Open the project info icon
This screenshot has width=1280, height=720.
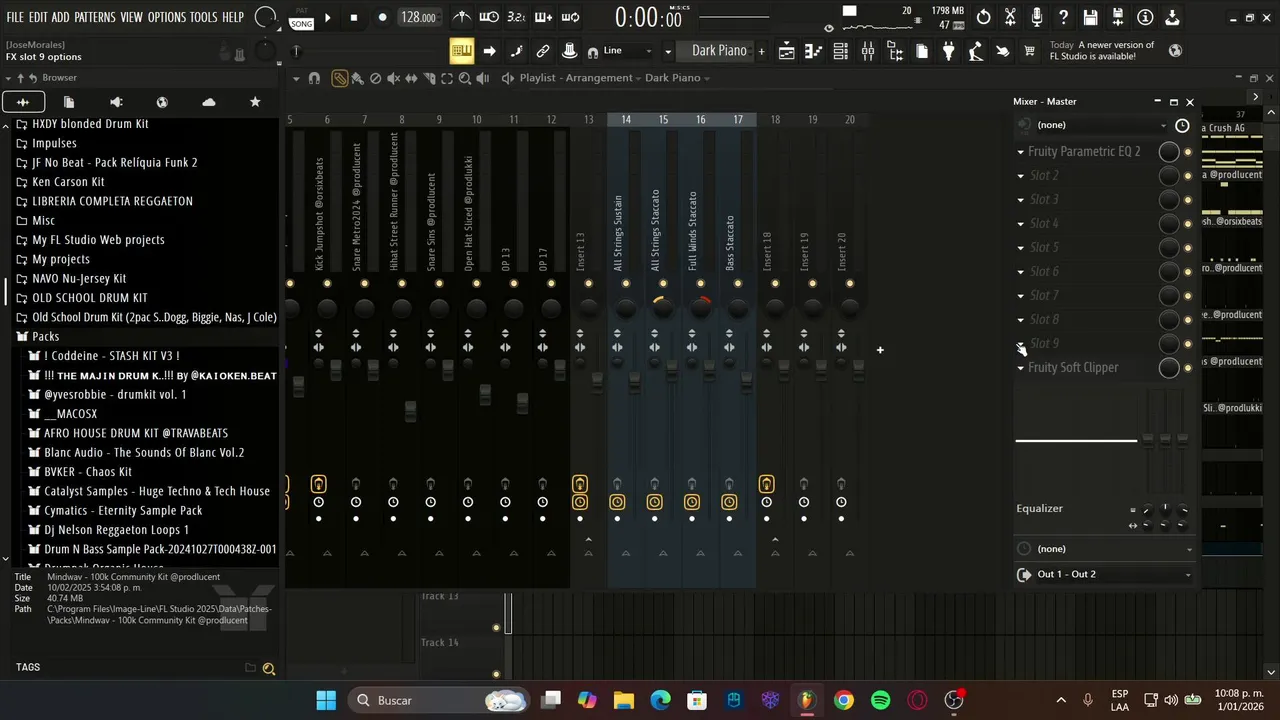(x=1145, y=17)
